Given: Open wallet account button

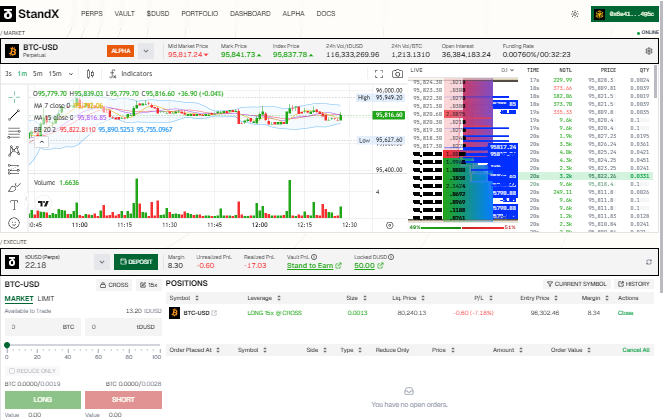Looking at the screenshot, I should [x=625, y=14].
